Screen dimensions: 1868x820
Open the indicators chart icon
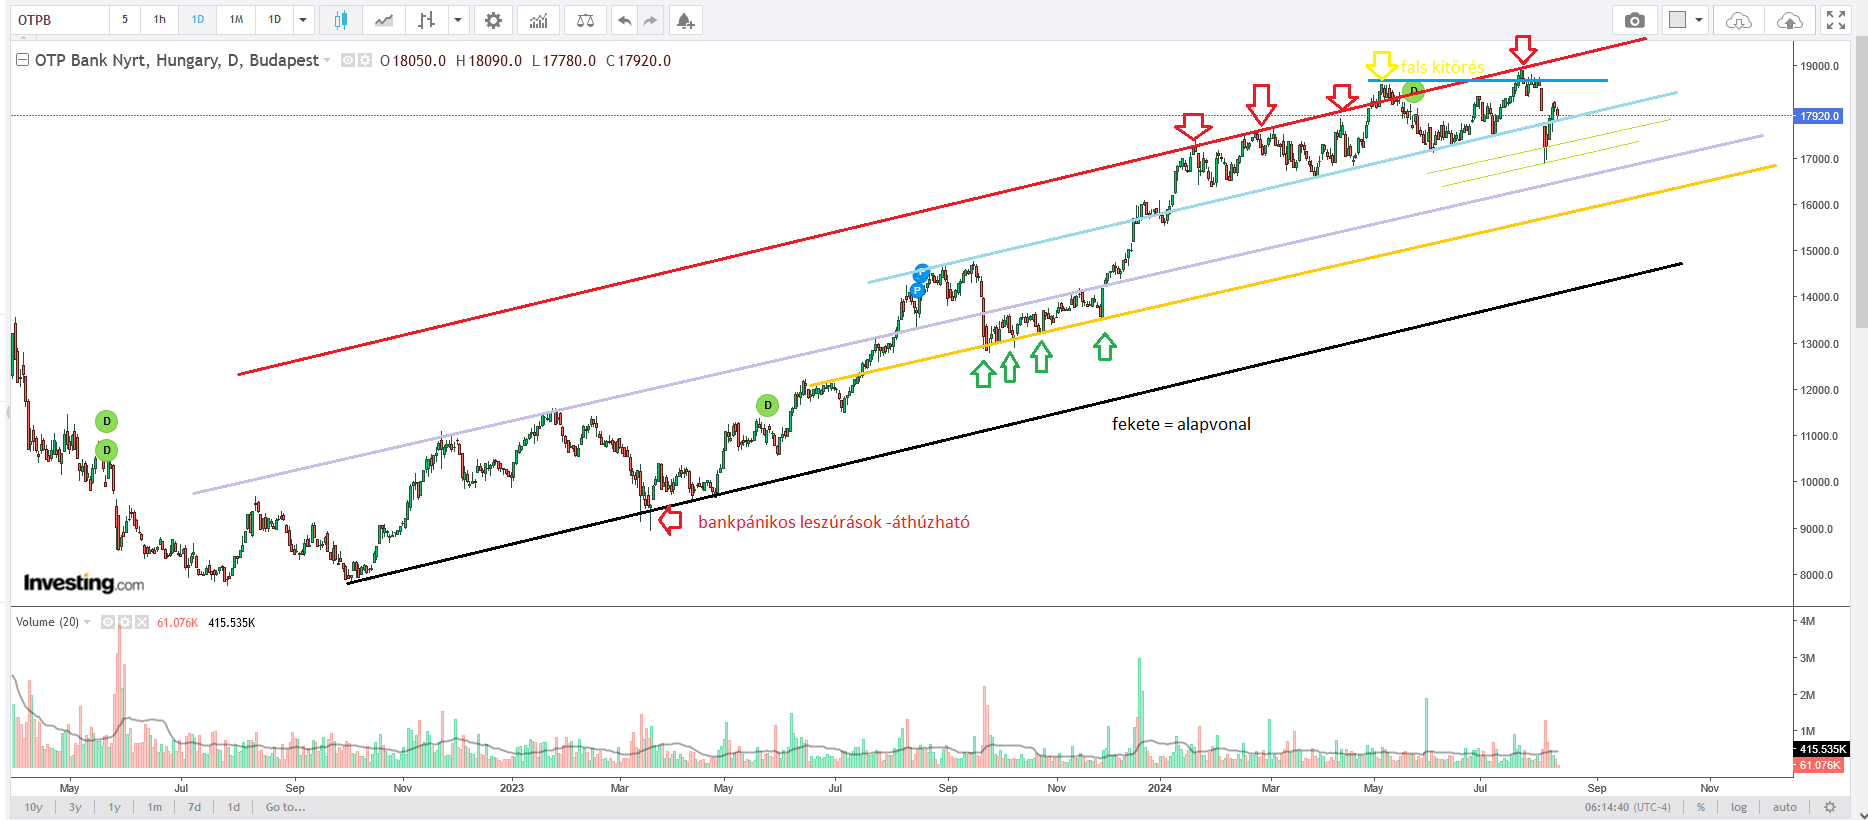[x=539, y=20]
